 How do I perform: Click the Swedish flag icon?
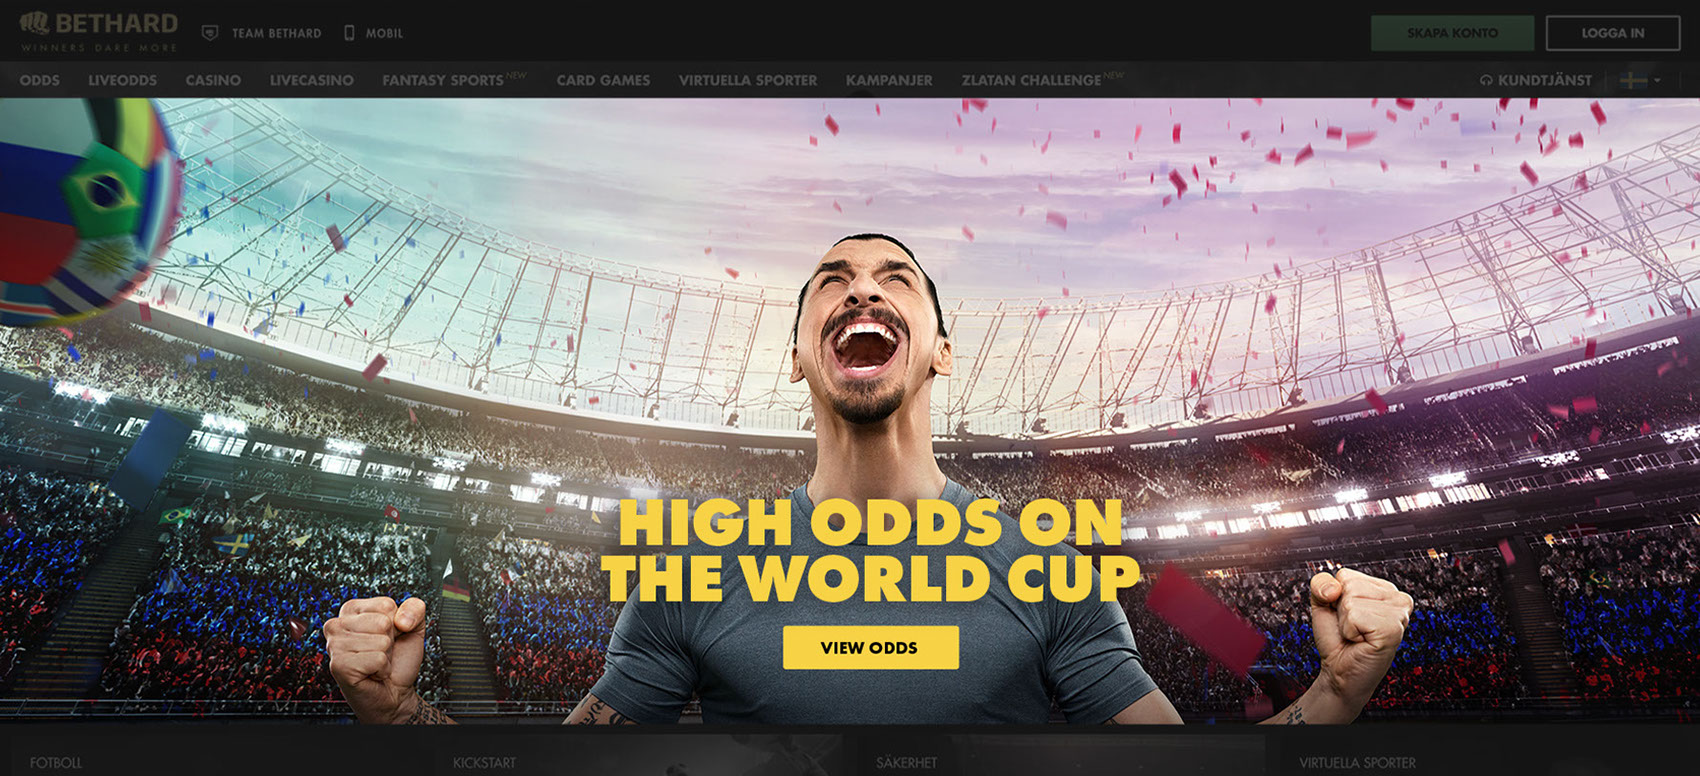(1632, 80)
